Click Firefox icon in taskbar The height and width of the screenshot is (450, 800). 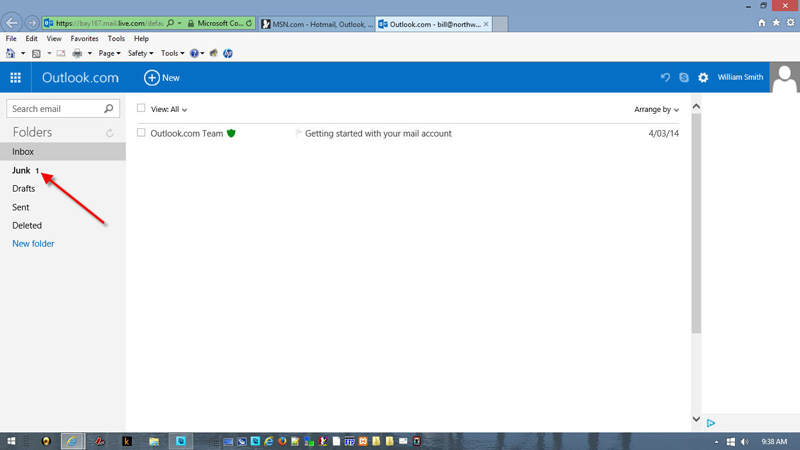tap(282, 441)
